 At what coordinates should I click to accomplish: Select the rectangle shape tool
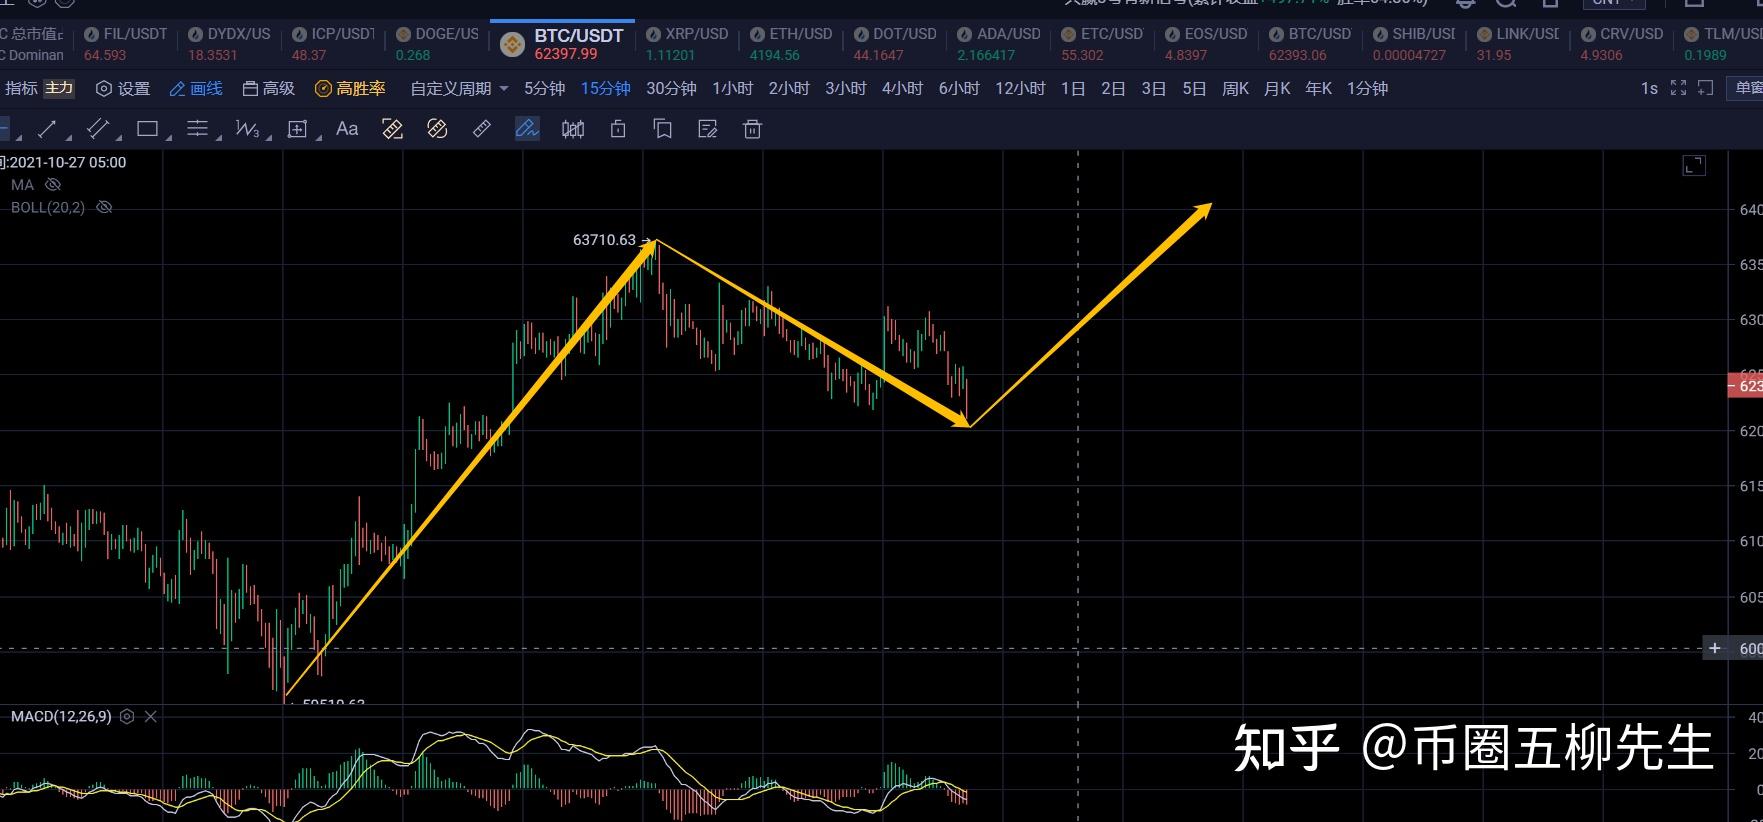[147, 128]
